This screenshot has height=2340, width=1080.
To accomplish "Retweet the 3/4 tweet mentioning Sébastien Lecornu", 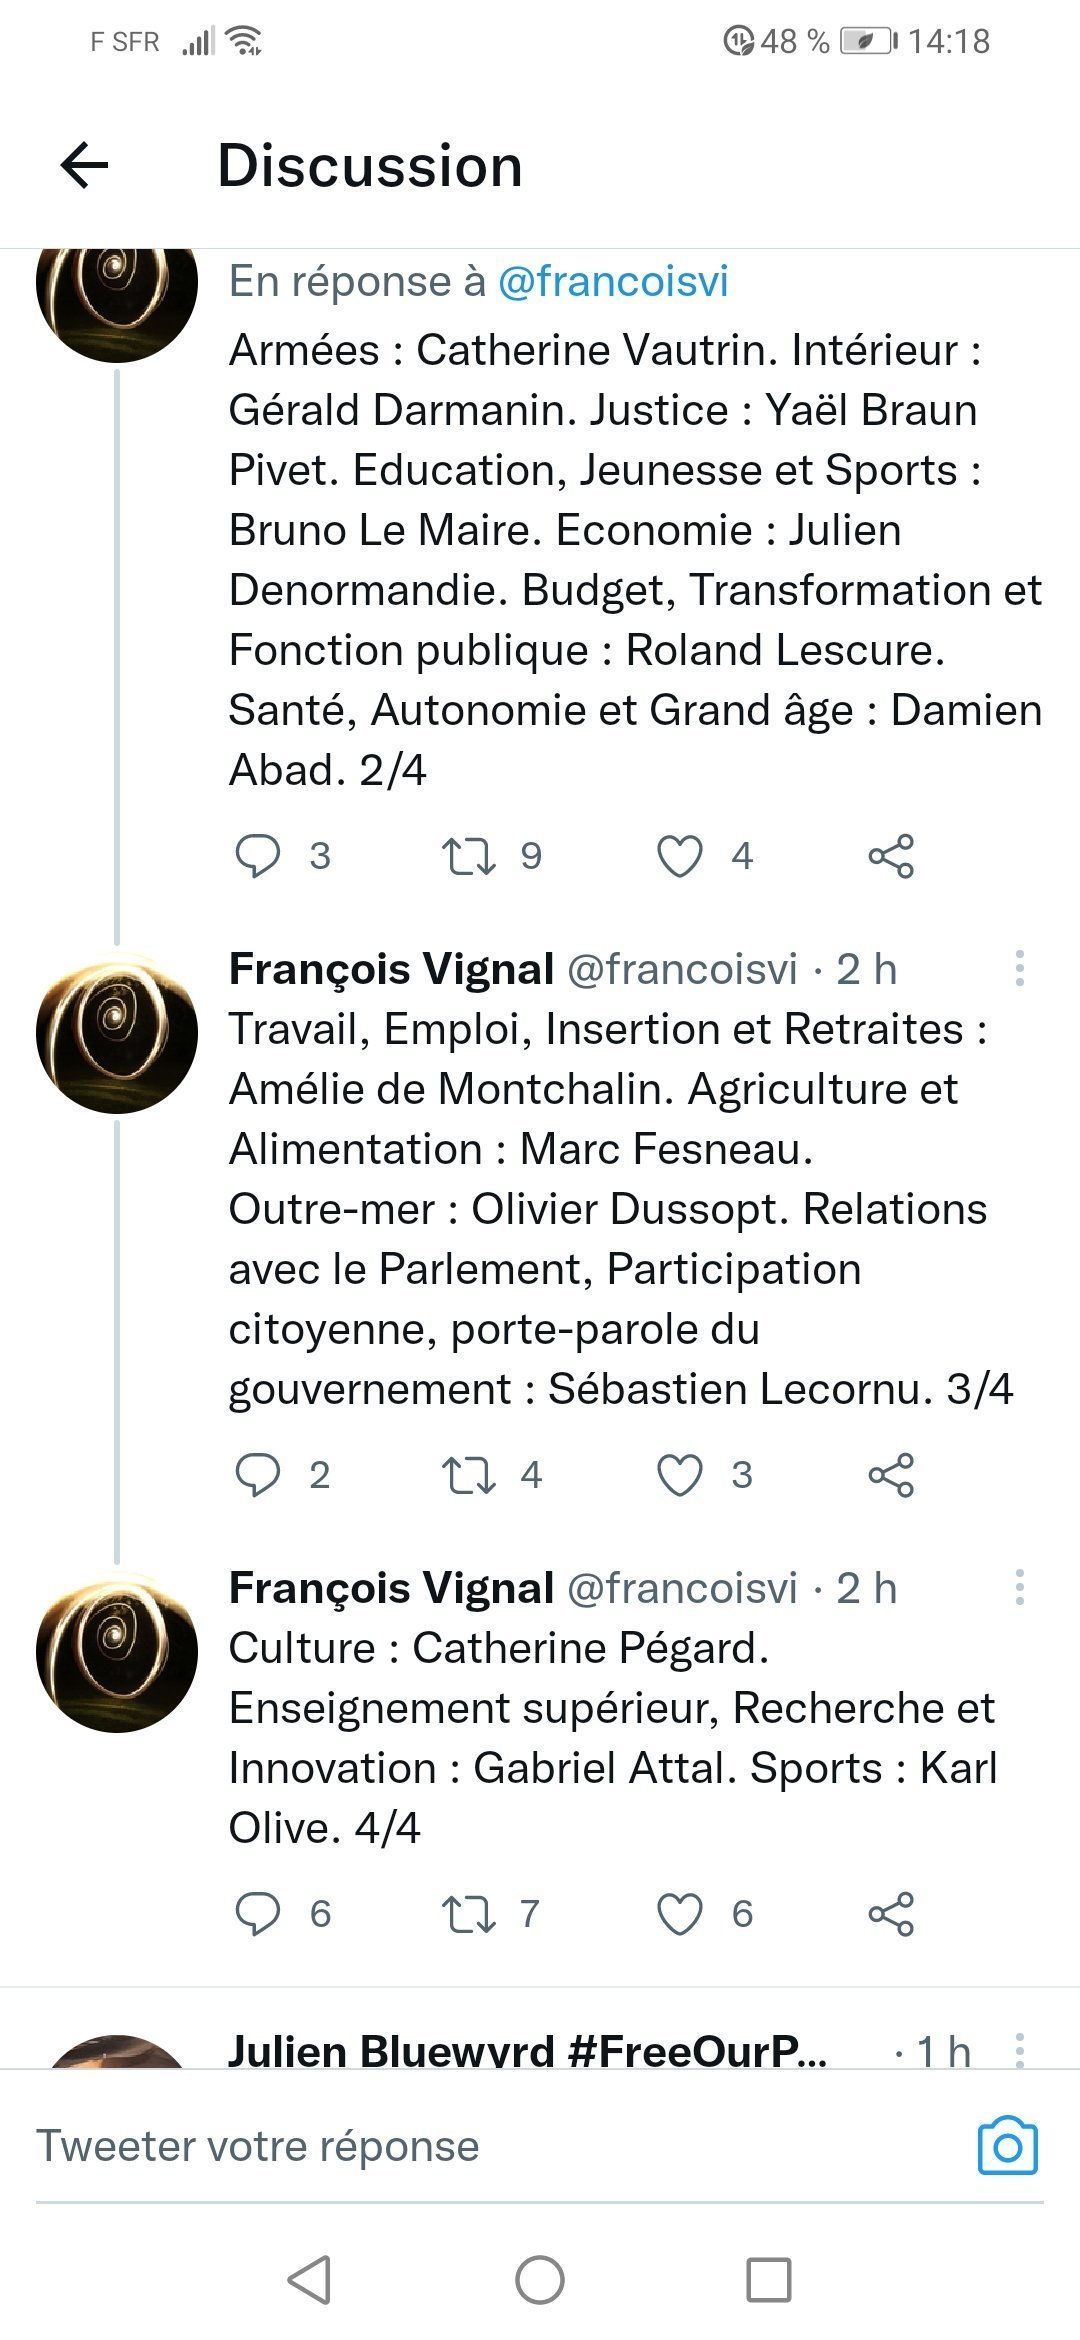I will click(469, 1475).
